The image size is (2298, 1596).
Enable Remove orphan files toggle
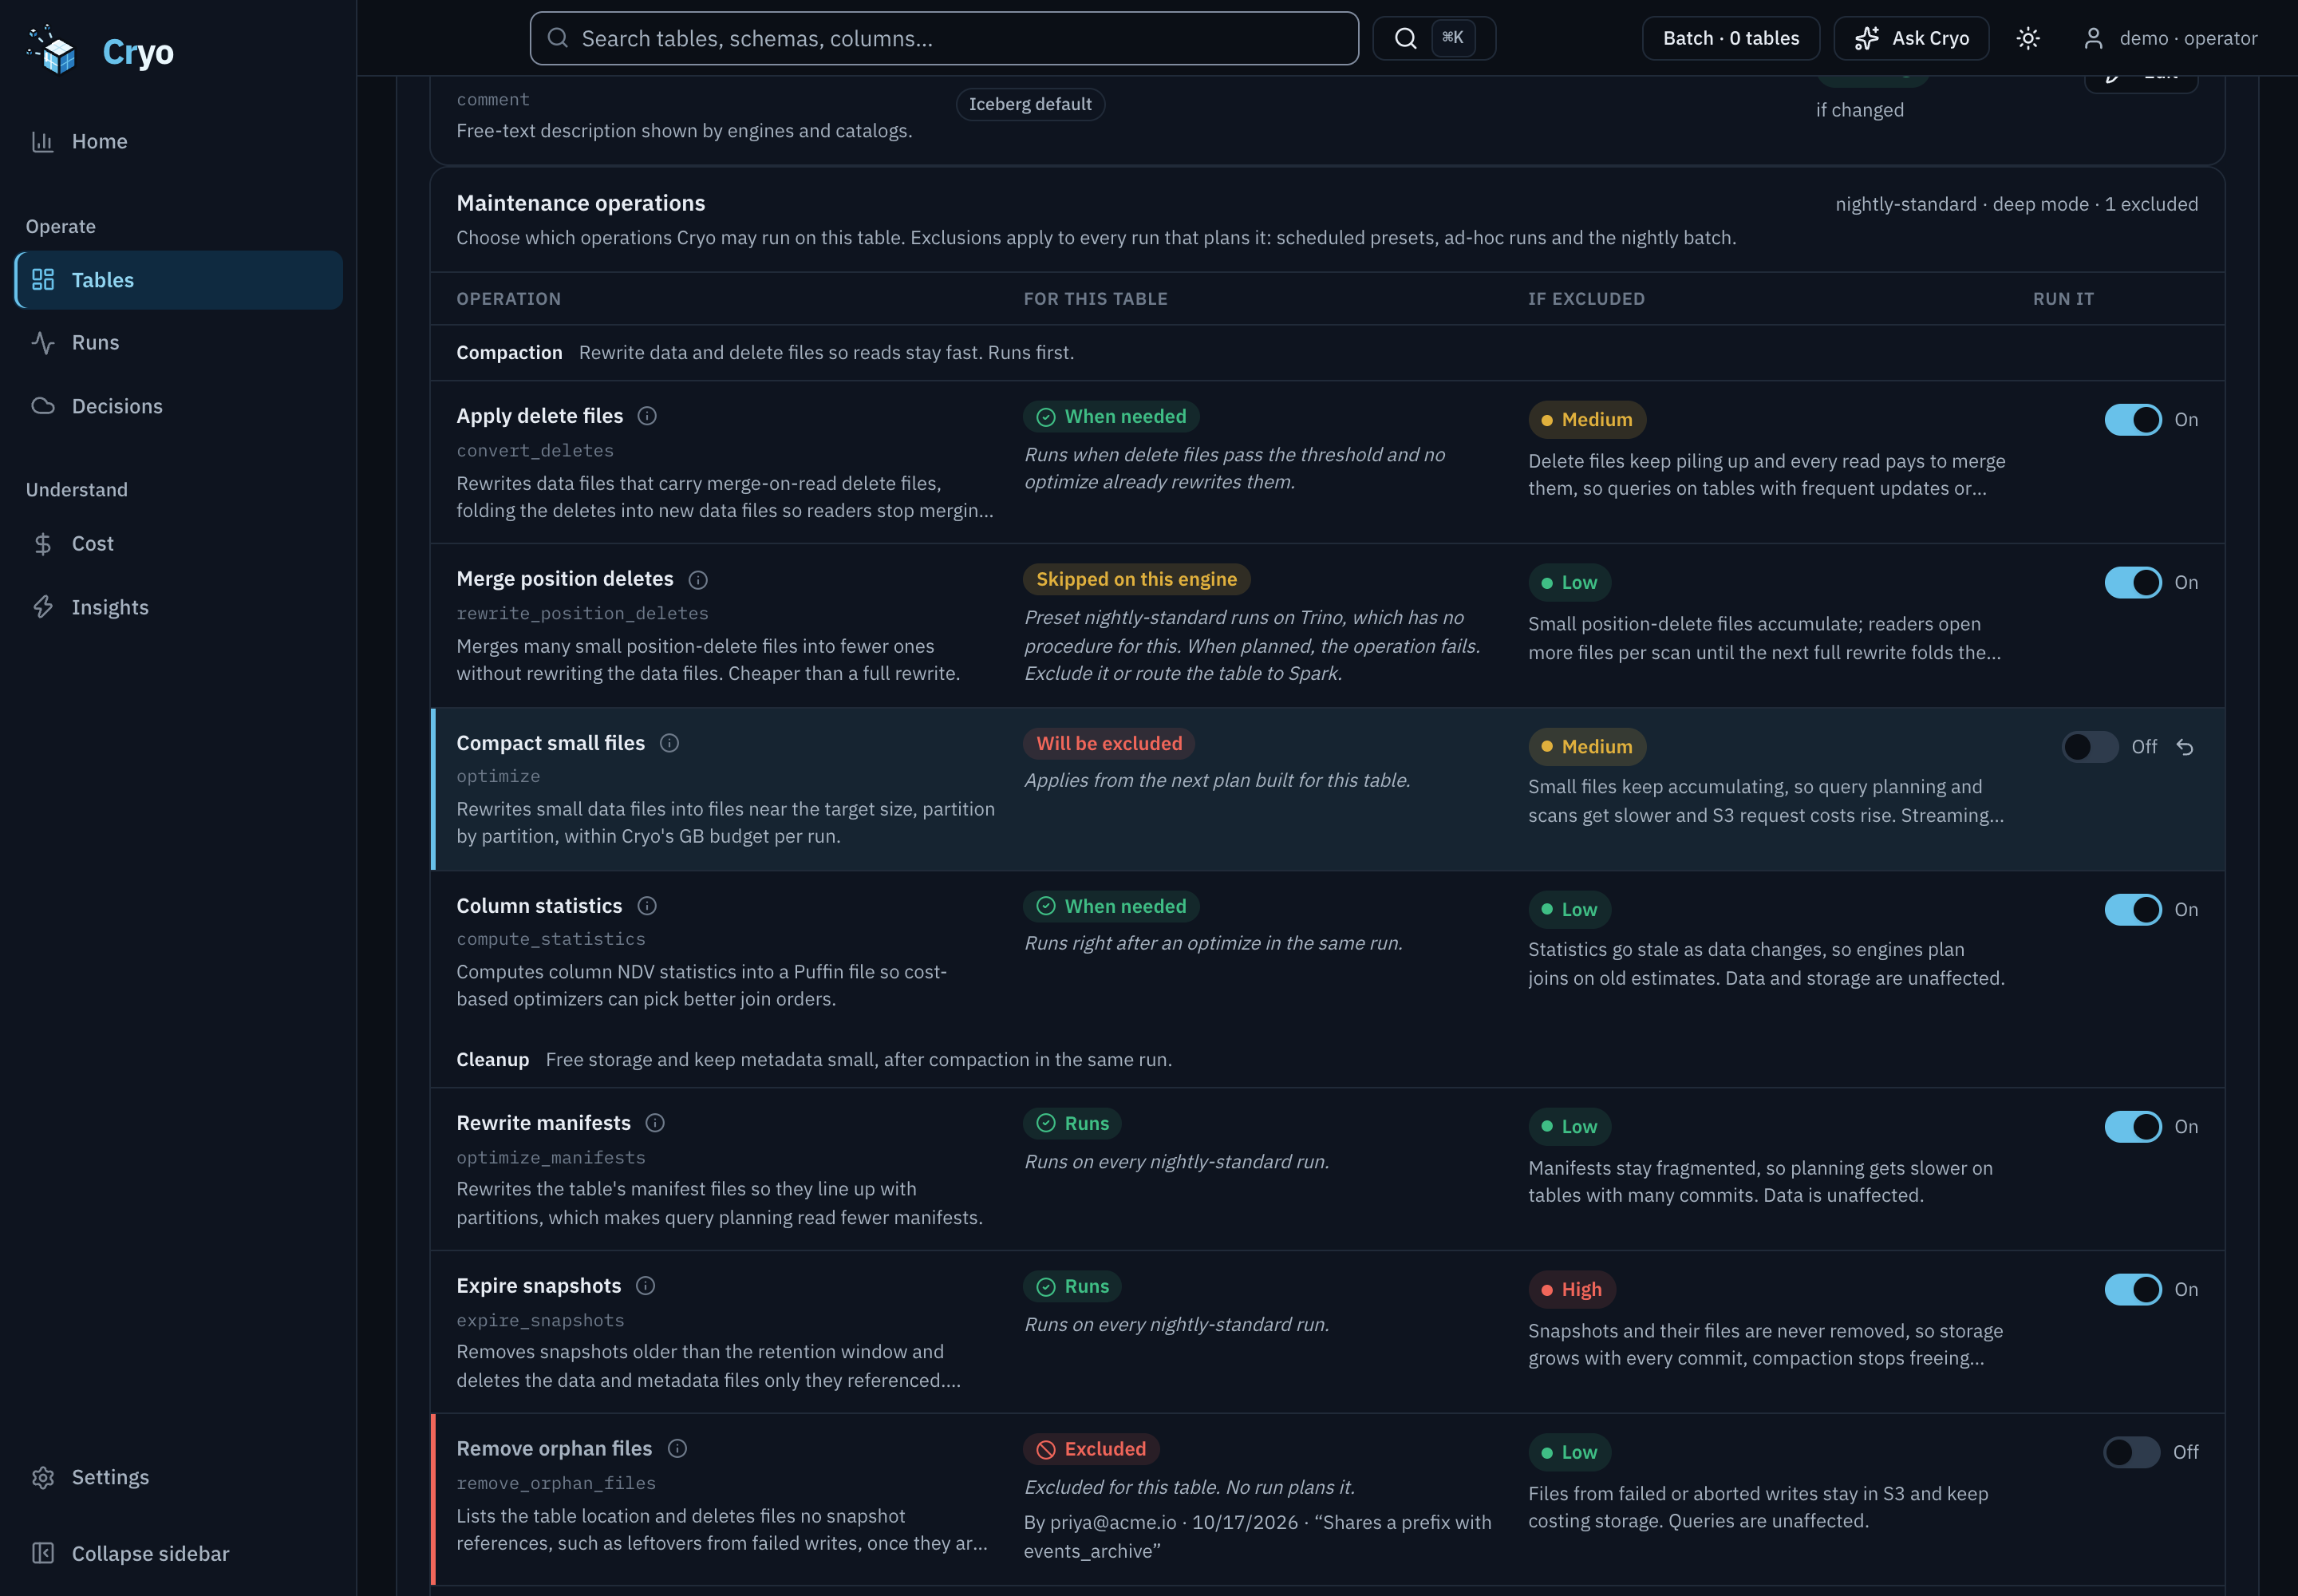point(2131,1452)
